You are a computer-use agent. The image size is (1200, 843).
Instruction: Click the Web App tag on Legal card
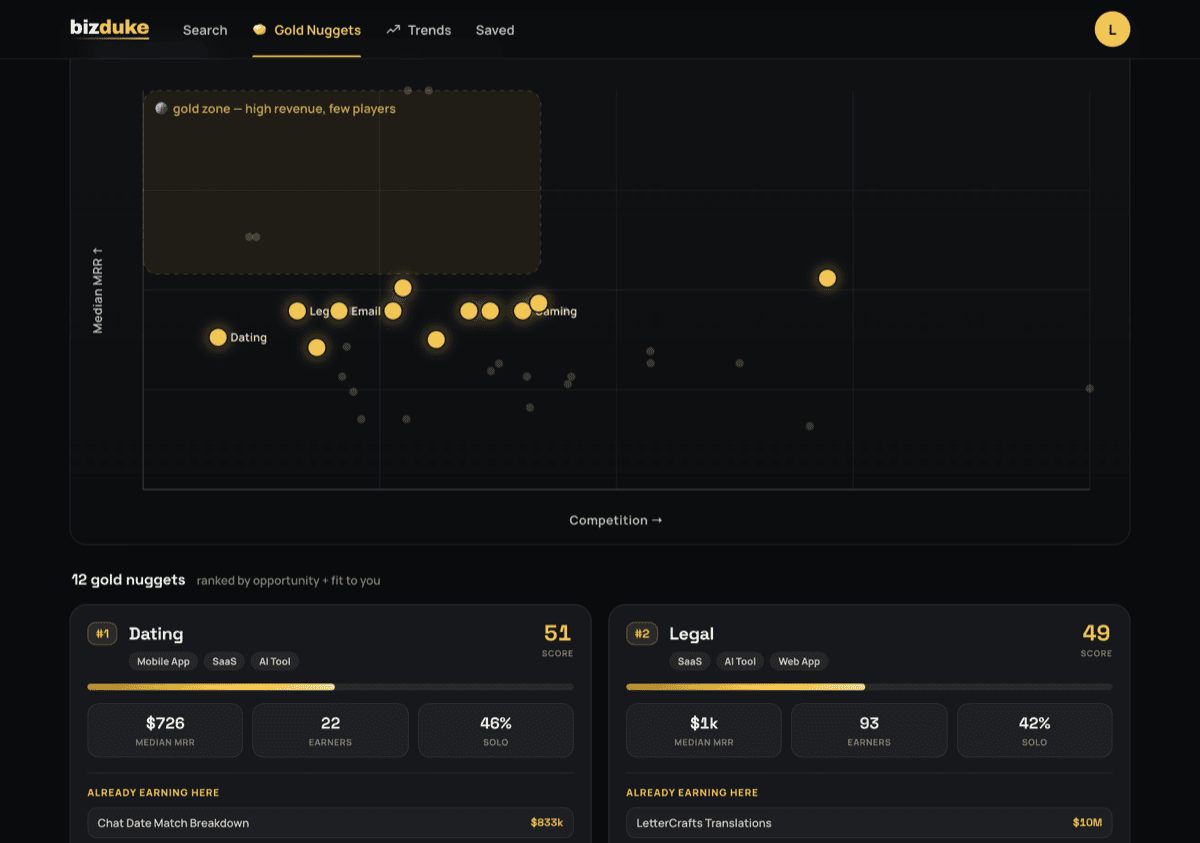[799, 661]
